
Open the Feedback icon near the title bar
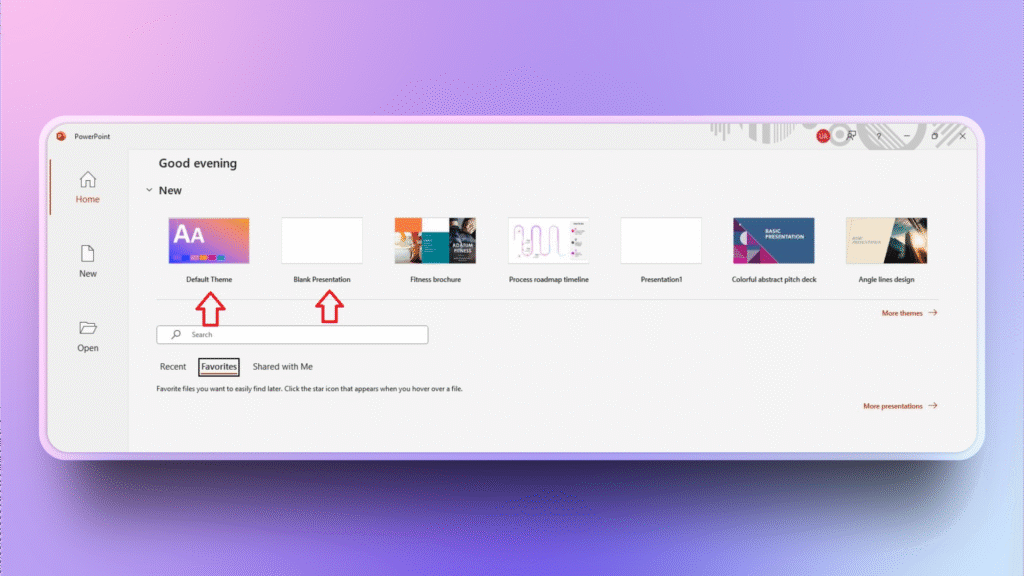click(x=850, y=135)
